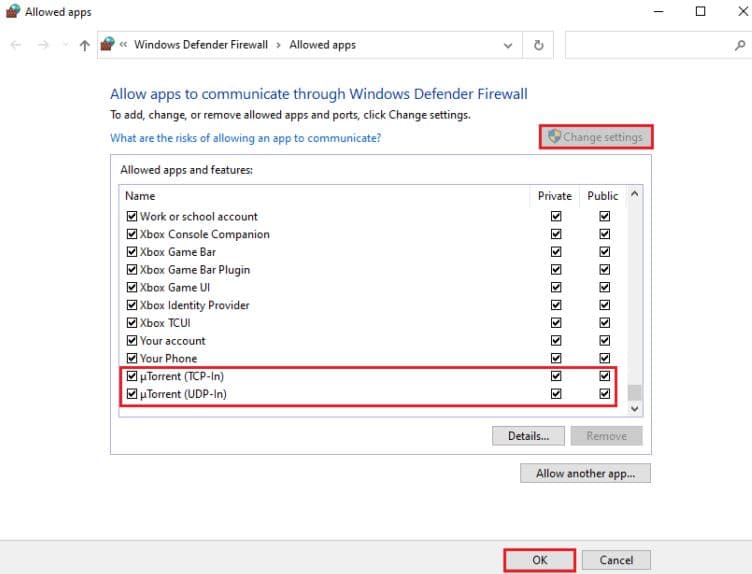This screenshot has width=752, height=574.
Task: Open the Recent locations dropdown arrow
Action: click(65, 46)
